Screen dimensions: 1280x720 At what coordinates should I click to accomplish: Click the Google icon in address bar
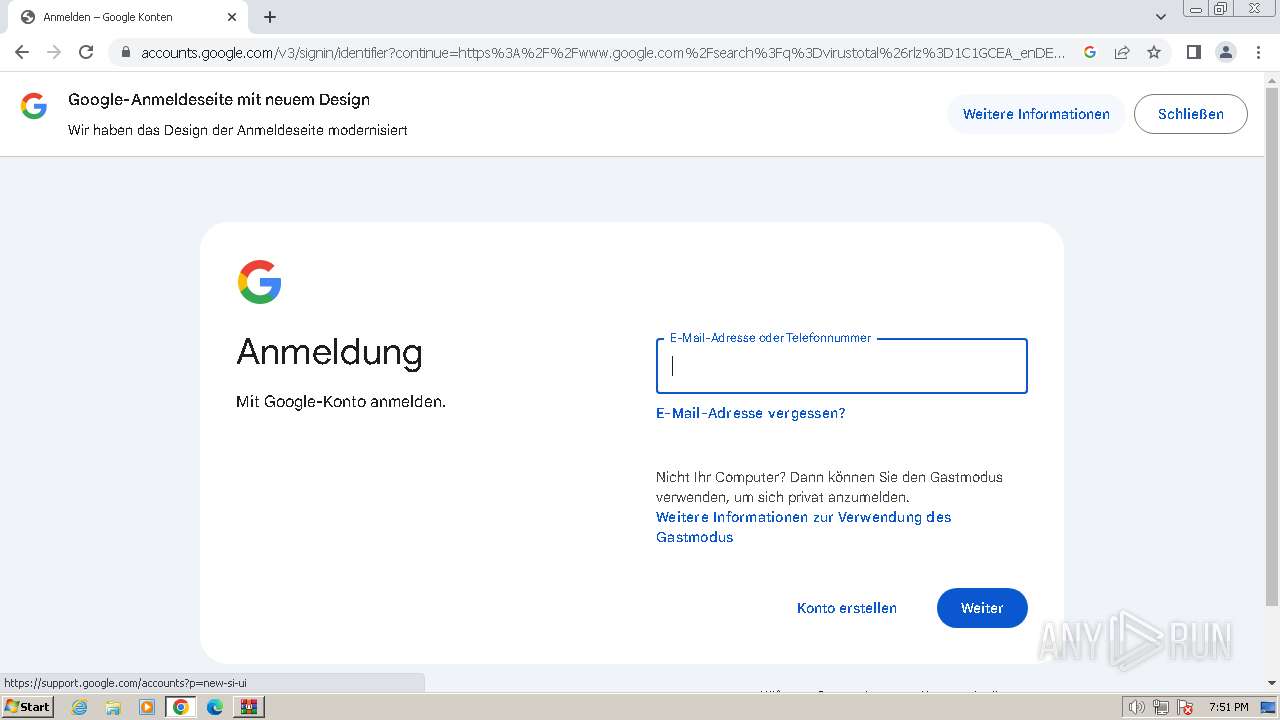1090,52
